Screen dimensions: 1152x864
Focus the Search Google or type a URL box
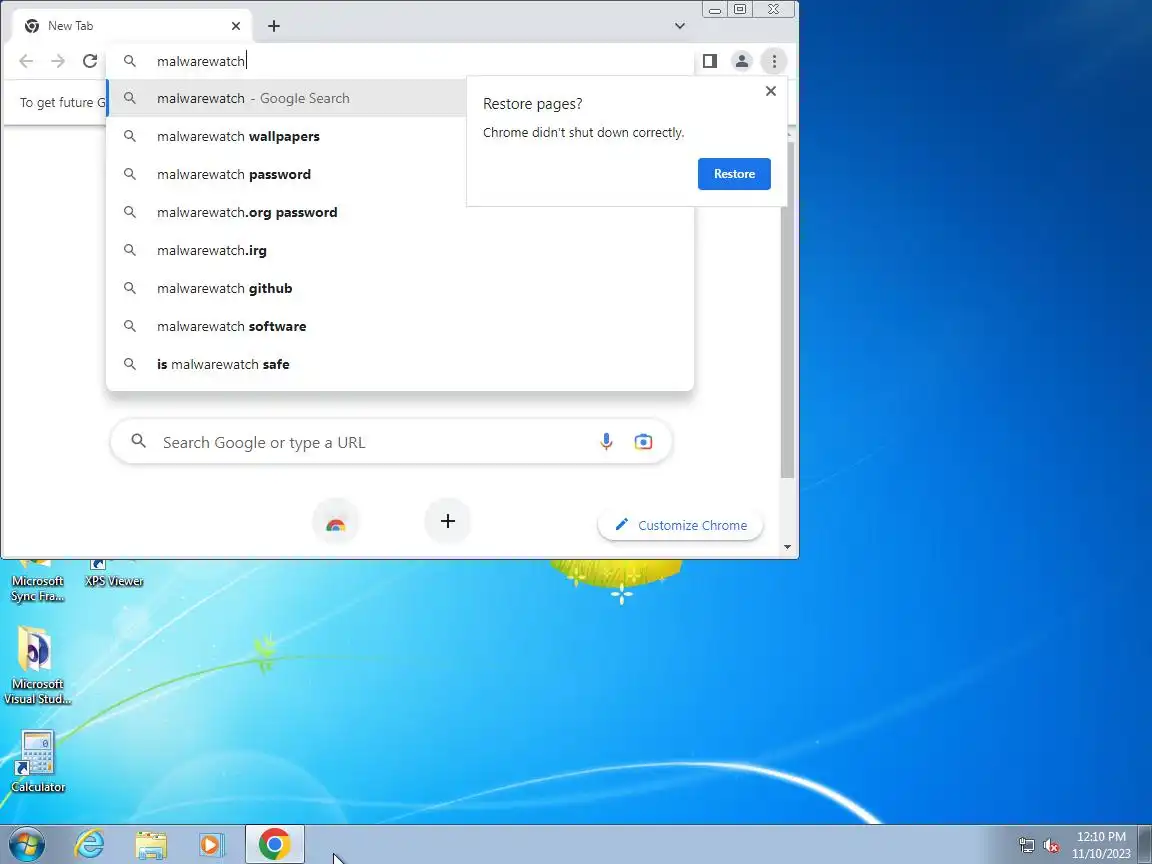point(391,442)
